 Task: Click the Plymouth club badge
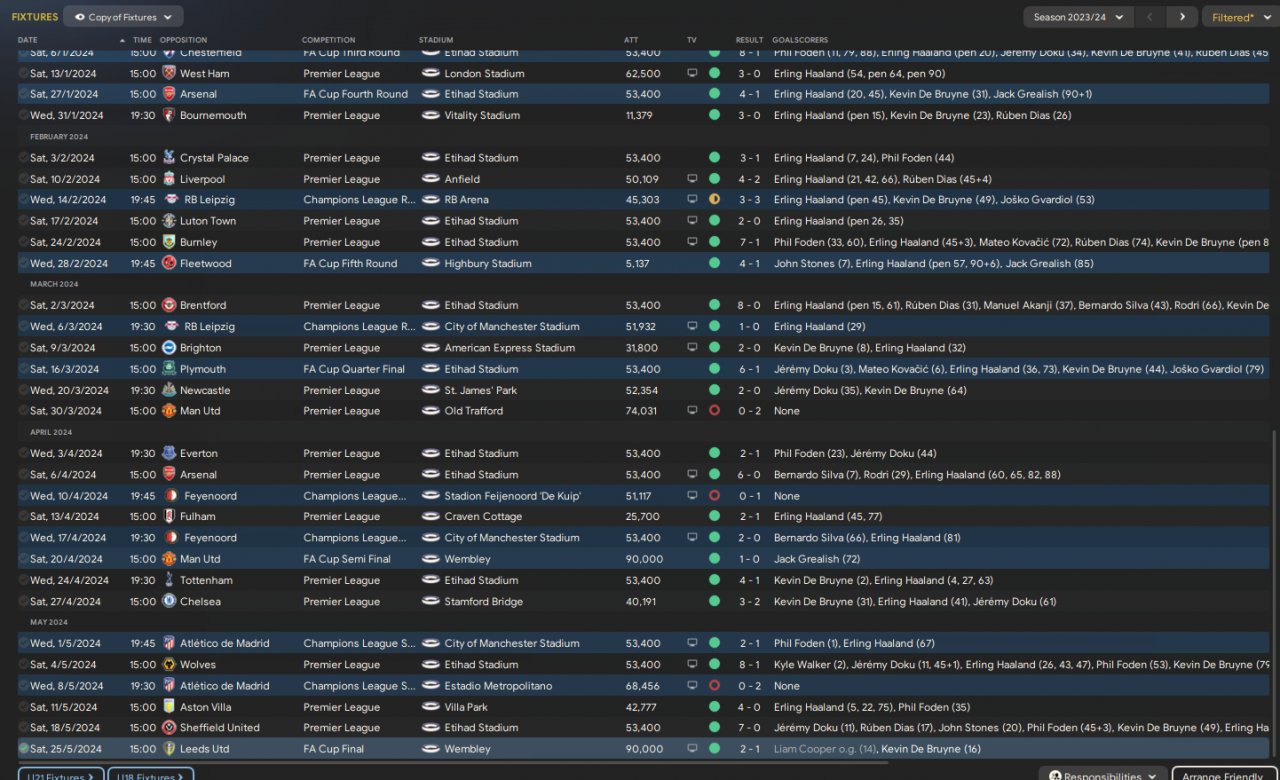[x=169, y=369]
